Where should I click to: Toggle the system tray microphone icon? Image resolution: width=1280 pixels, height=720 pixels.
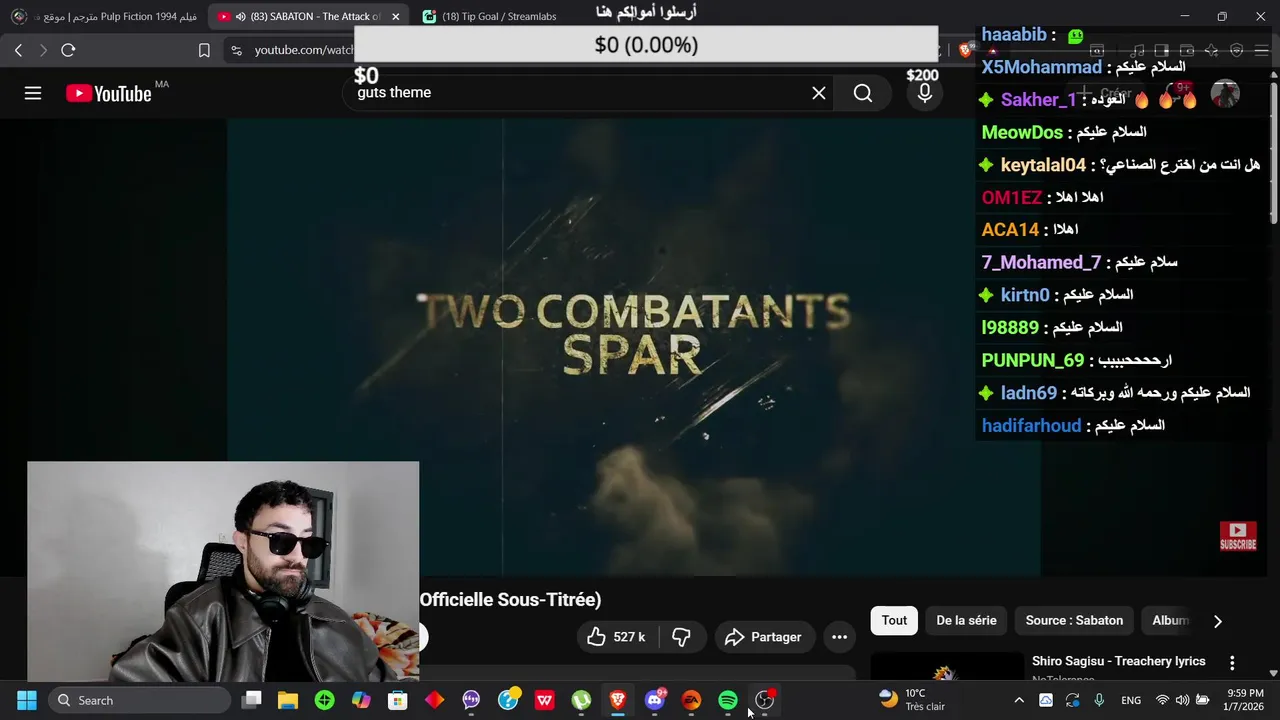point(1099,700)
